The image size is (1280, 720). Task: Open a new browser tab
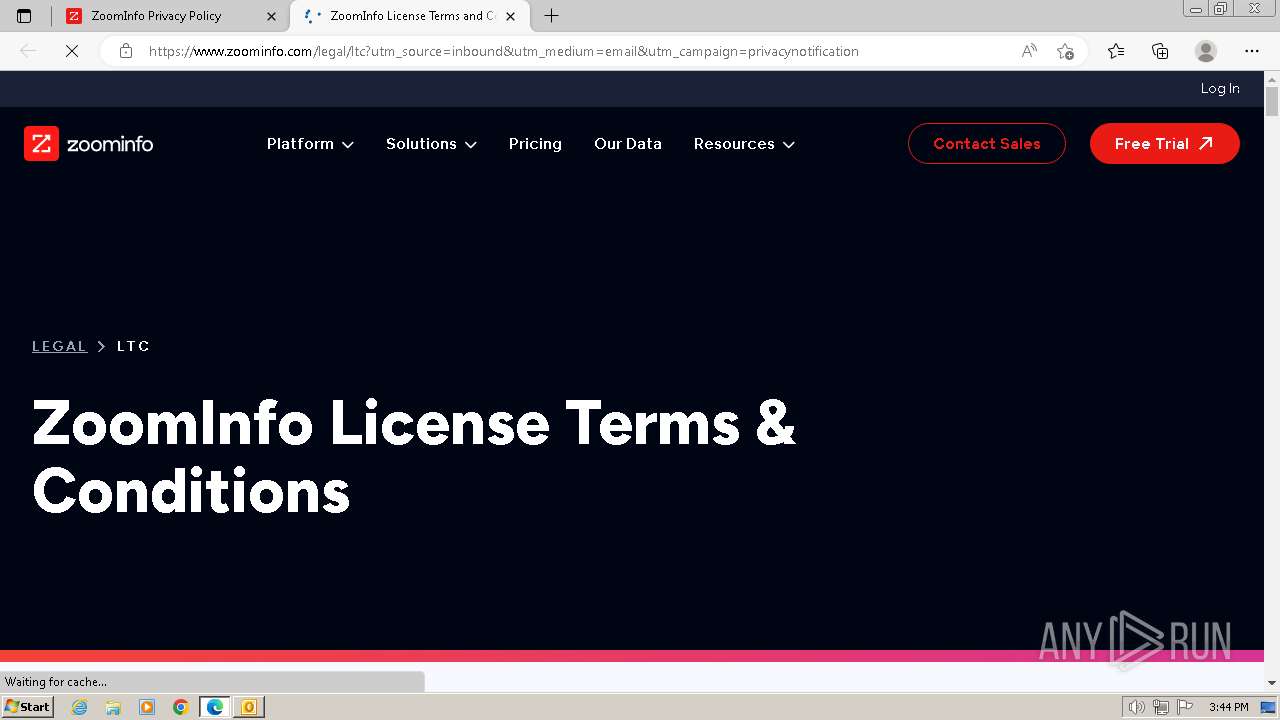[551, 16]
